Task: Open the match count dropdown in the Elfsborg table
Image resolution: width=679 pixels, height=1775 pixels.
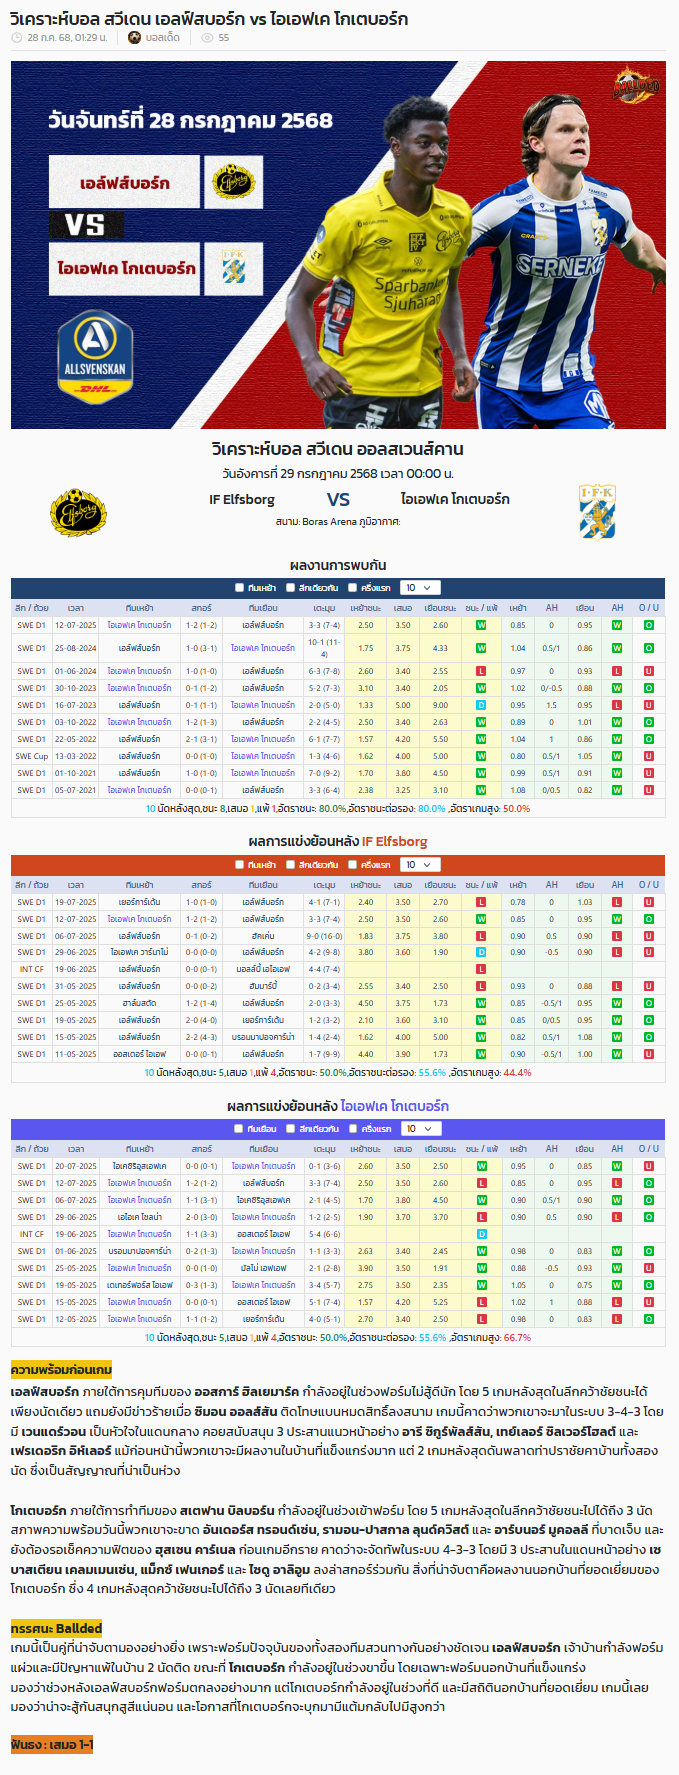Action: pos(419,865)
